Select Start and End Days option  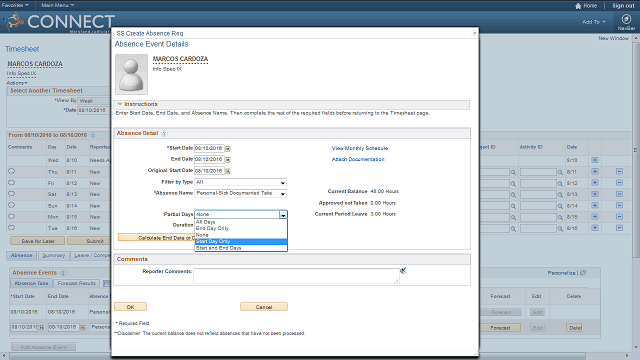(x=241, y=248)
